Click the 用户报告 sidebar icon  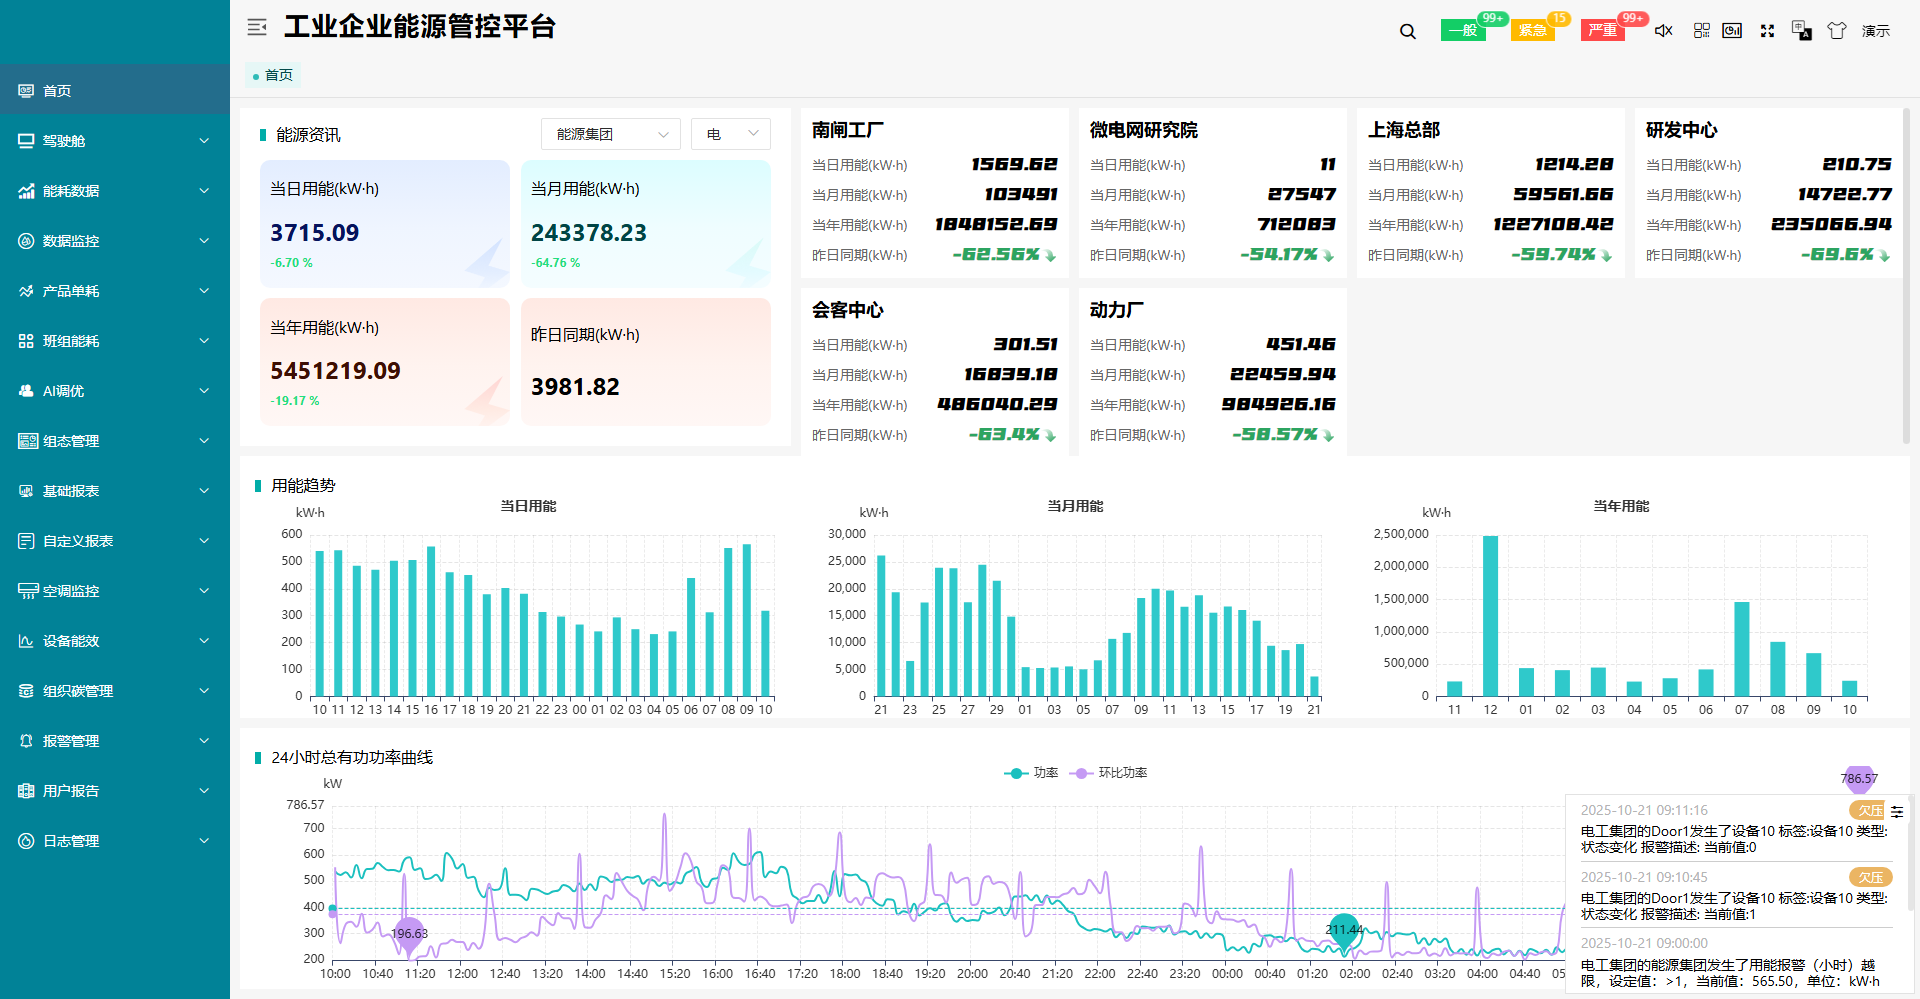26,791
